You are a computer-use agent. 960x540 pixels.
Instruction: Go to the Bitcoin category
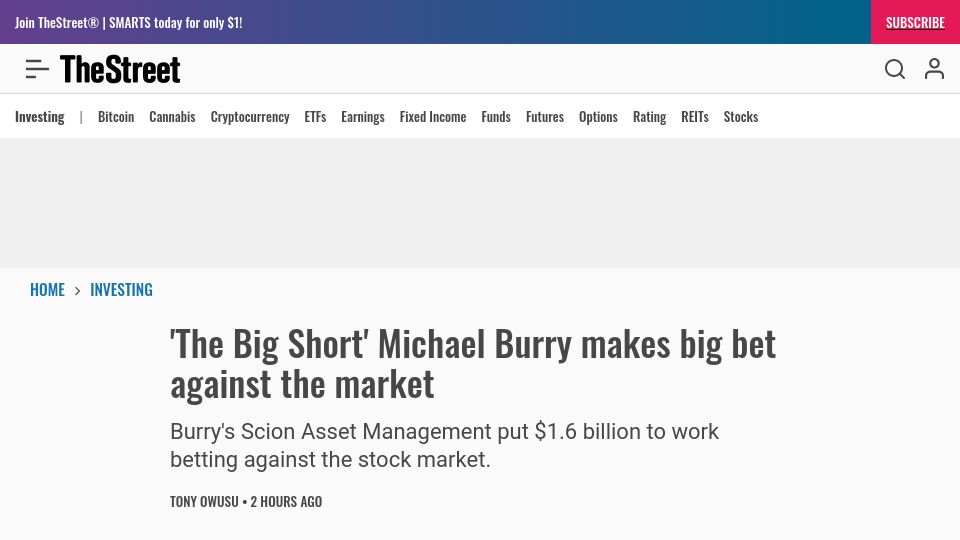[116, 117]
